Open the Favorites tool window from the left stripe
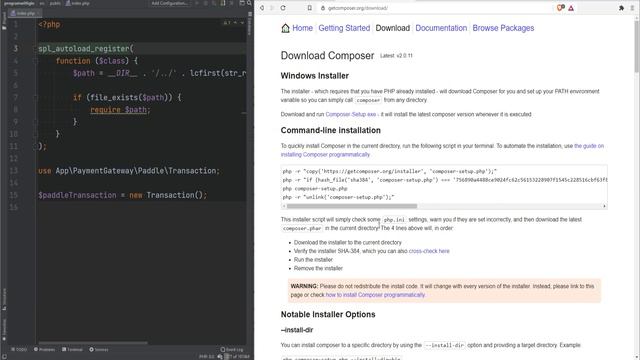The height and width of the screenshot is (360, 640). click(x=4, y=329)
